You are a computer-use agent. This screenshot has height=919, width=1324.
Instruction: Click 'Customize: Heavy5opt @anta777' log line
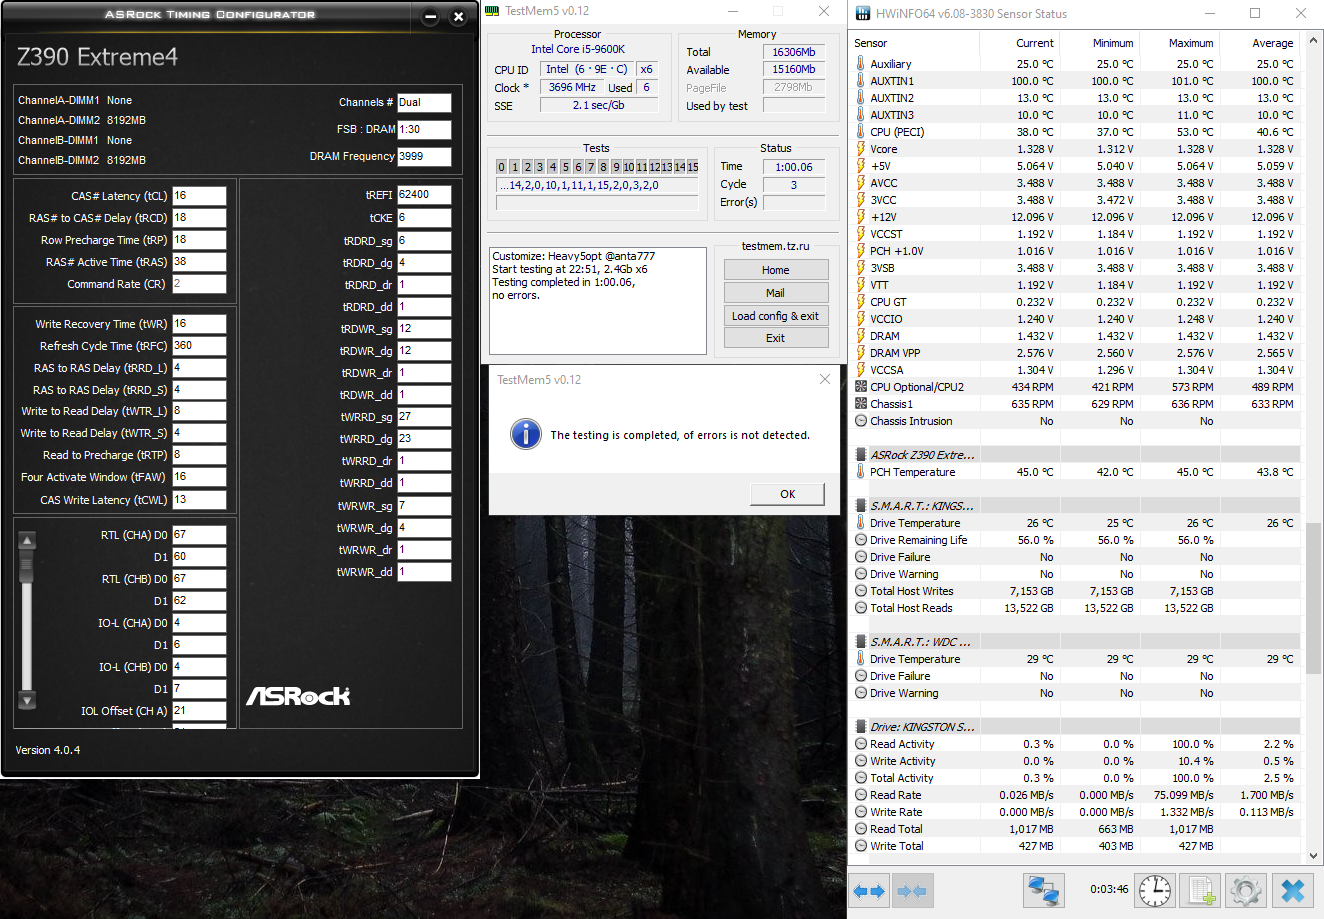point(574,256)
